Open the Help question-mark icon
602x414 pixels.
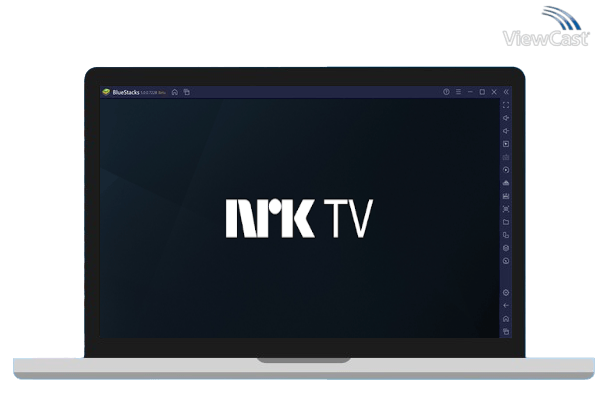[x=446, y=92]
